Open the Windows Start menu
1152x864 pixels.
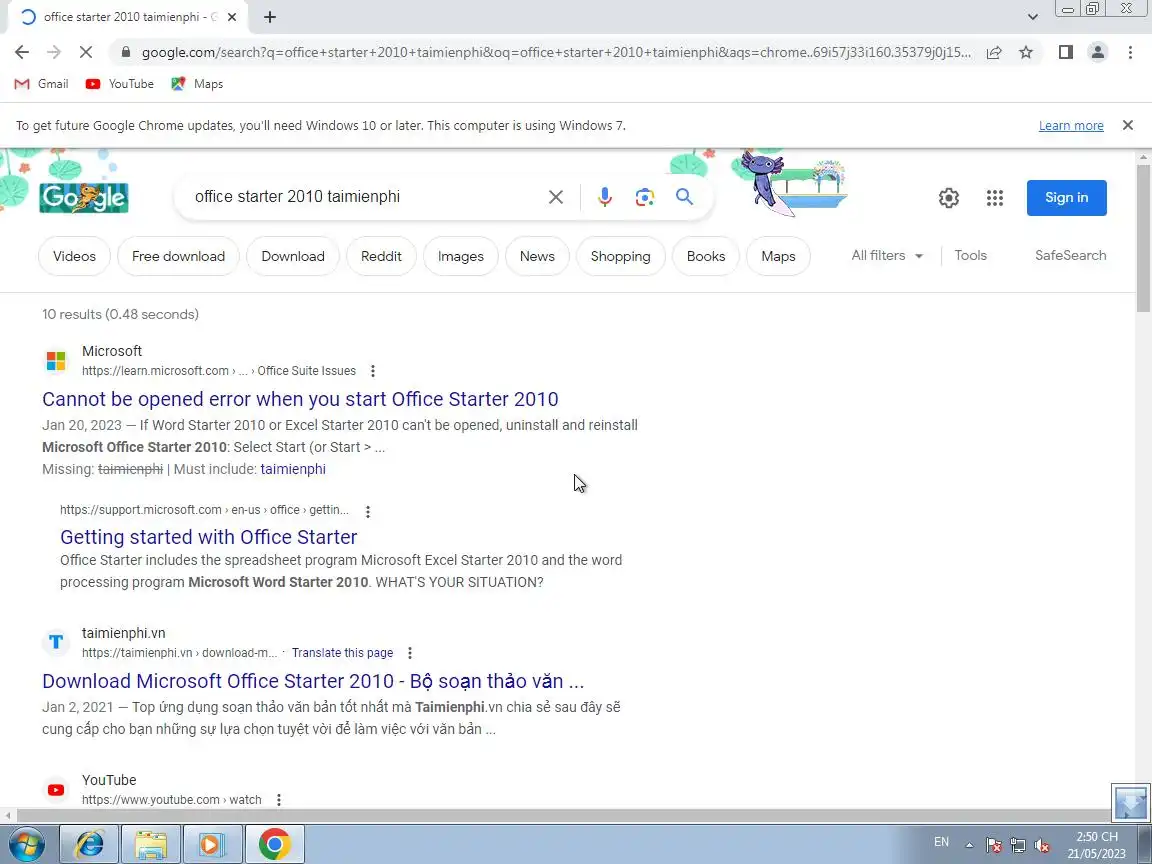[26, 844]
